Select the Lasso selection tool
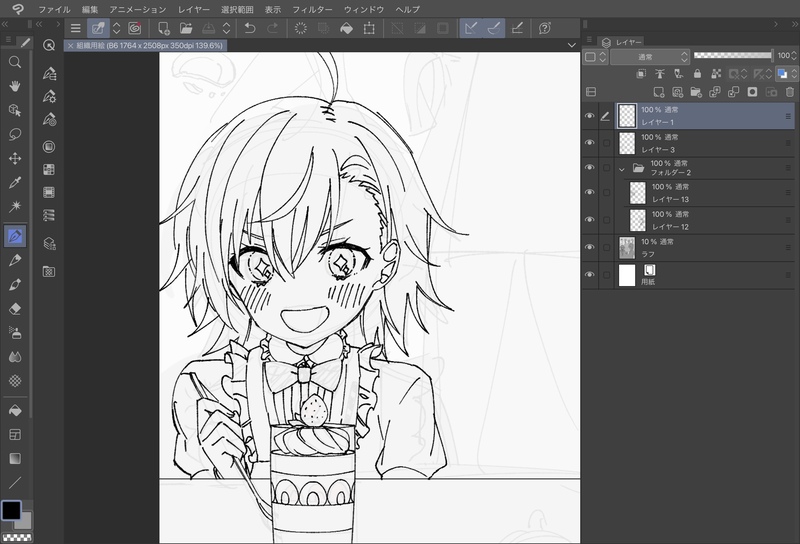Viewport: 800px width, 544px height. 15,134
